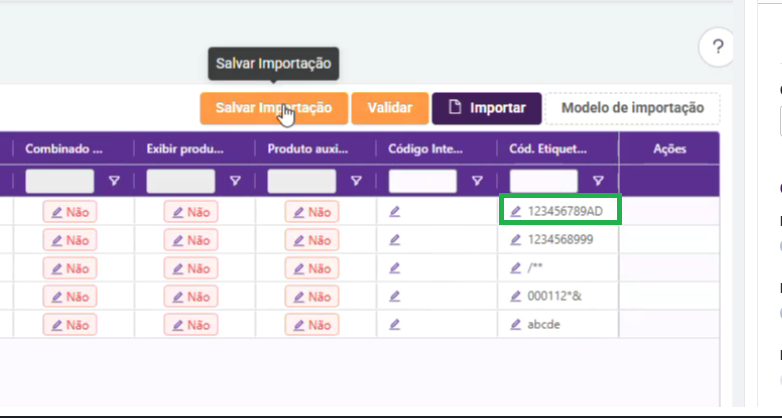Image resolution: width=782 pixels, height=418 pixels.
Task: Edit Código Interno in first row
Action: pos(395,211)
